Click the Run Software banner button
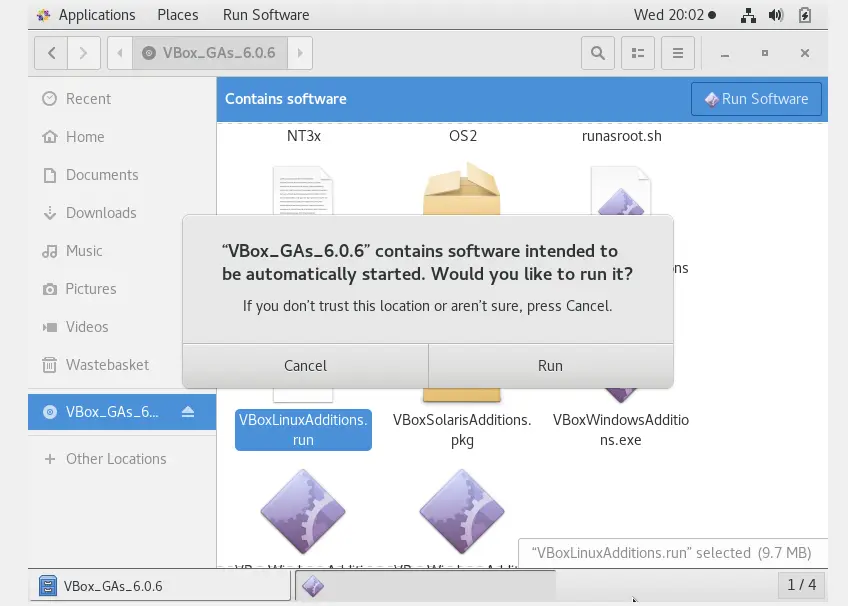Screen dimensions: 848x606 point(756,99)
